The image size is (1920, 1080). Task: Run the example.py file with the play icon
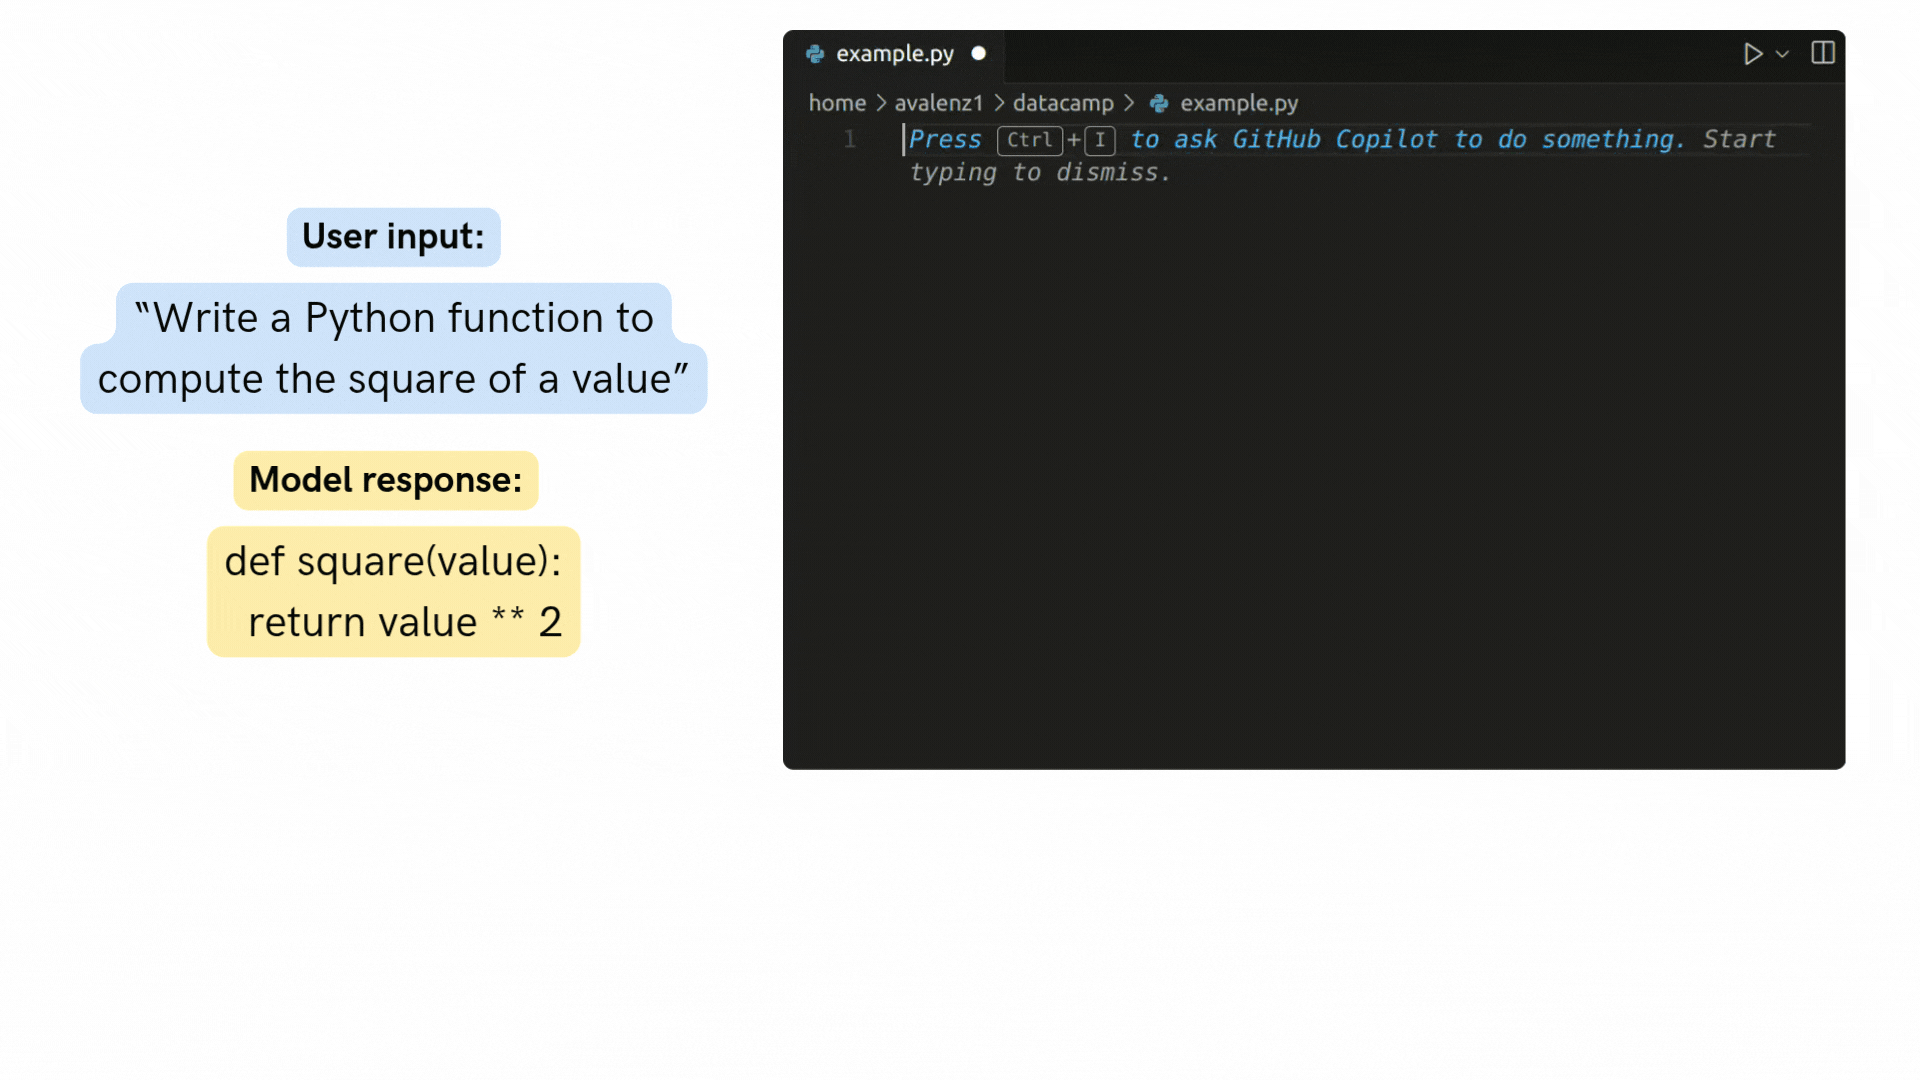(1752, 54)
